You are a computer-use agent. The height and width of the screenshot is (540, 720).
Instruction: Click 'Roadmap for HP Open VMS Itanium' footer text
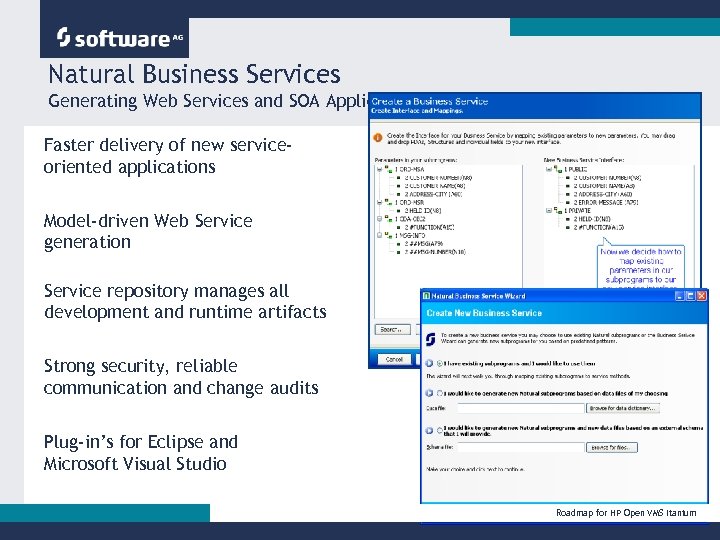coord(626,512)
